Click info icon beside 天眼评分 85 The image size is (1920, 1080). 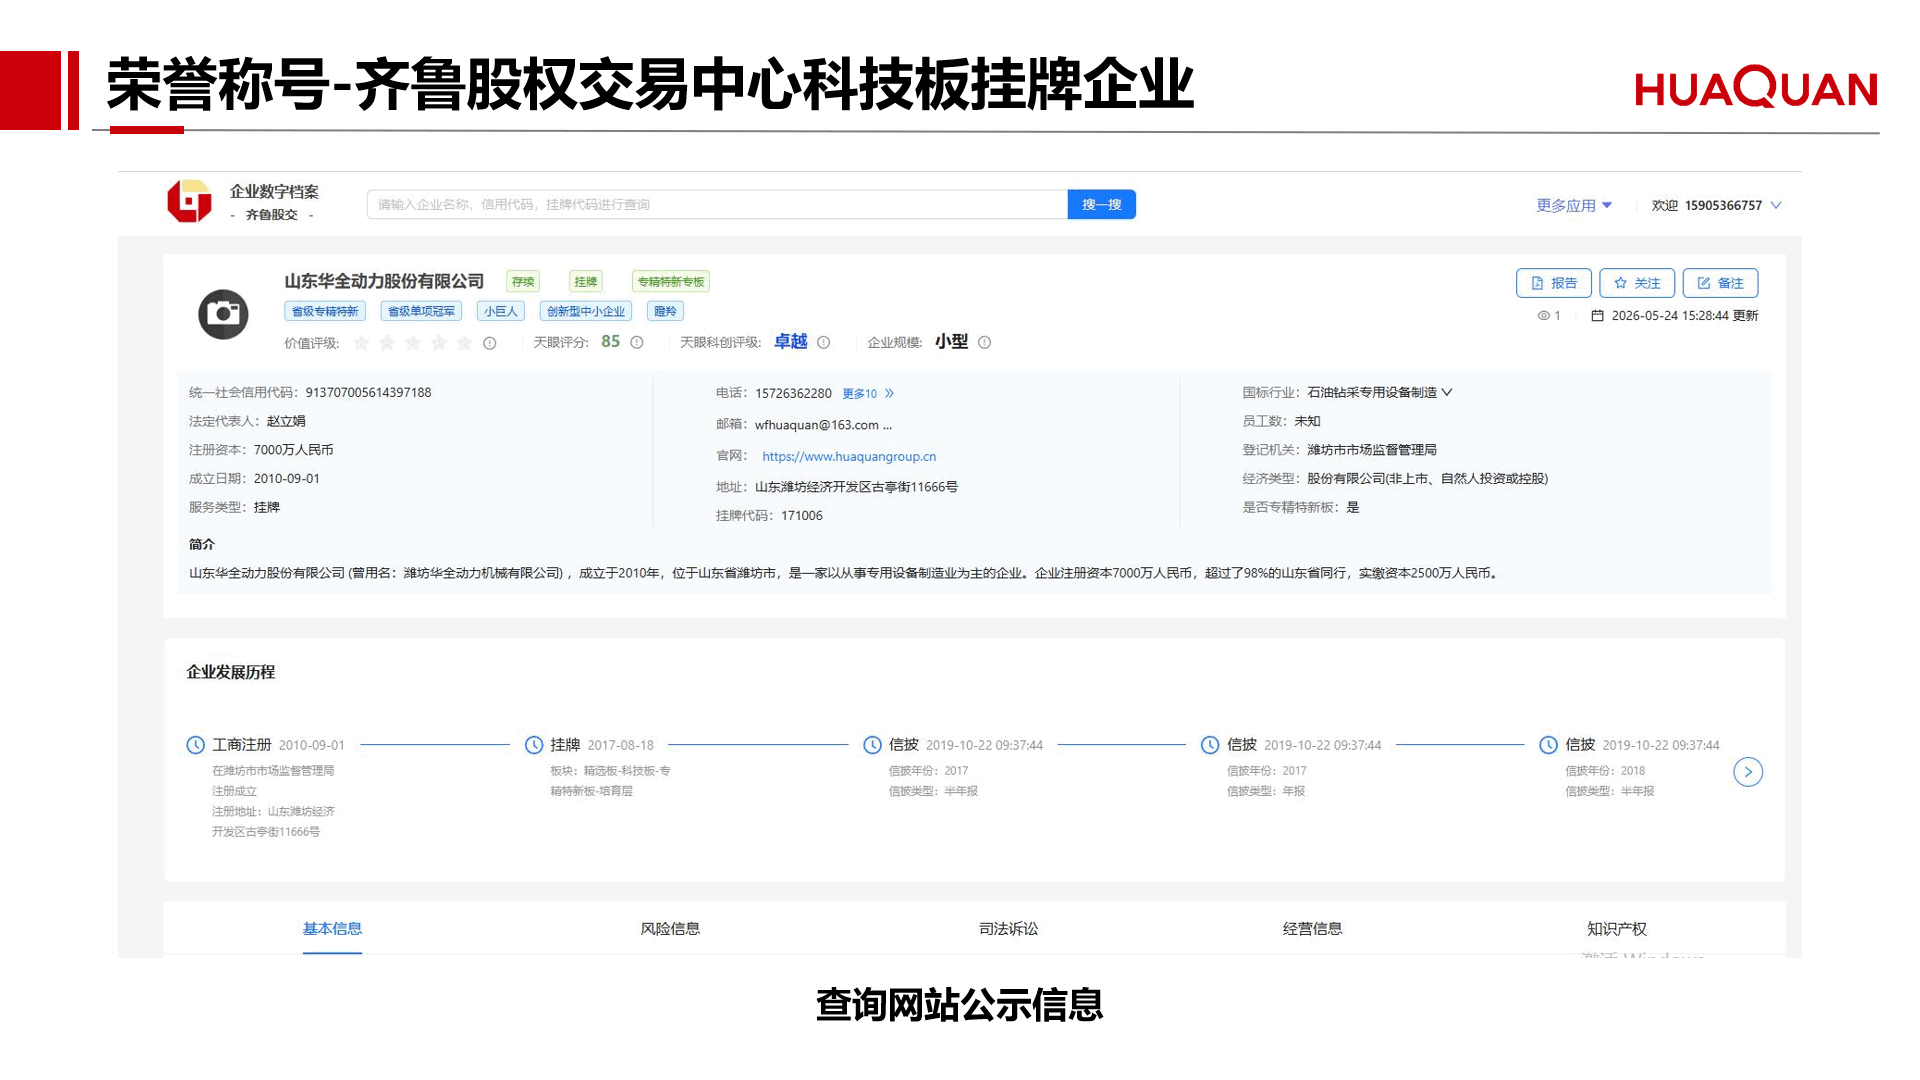tap(637, 342)
